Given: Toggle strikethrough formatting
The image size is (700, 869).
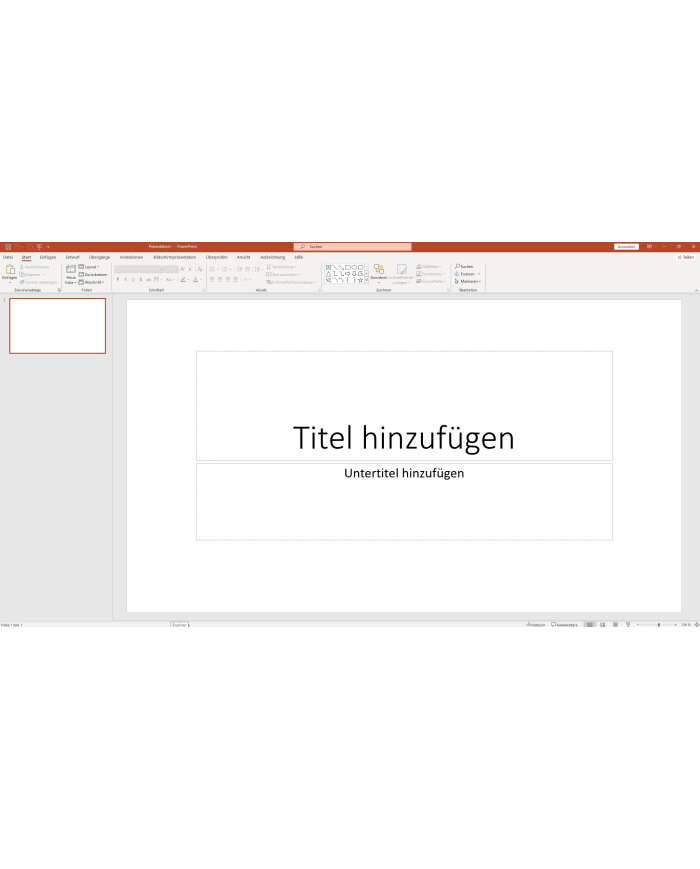Looking at the screenshot, I should pos(149,280).
